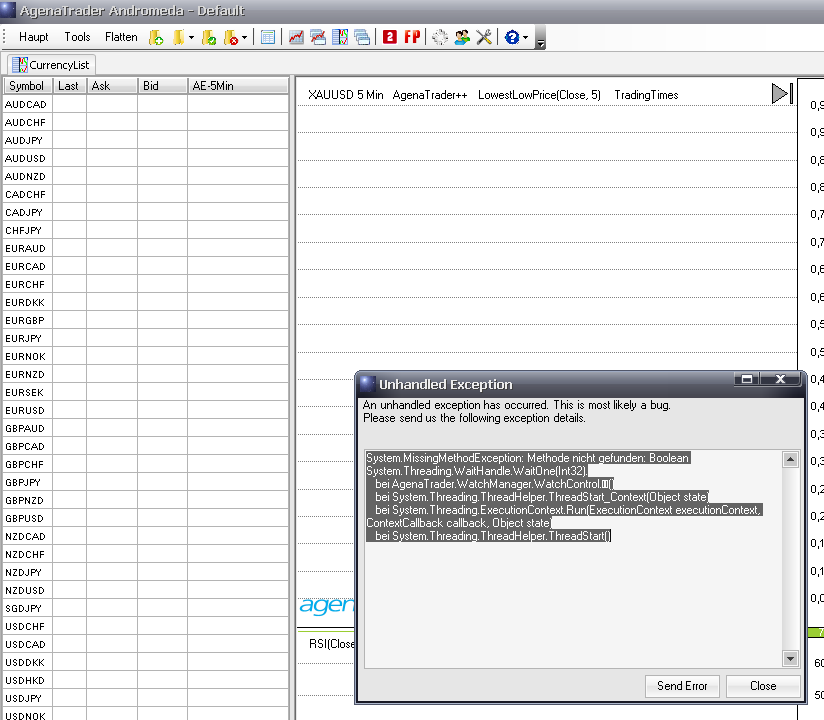Open toolbar overflow options arrow
Viewport: 824px width, 720px height.
pyautogui.click(x=541, y=43)
